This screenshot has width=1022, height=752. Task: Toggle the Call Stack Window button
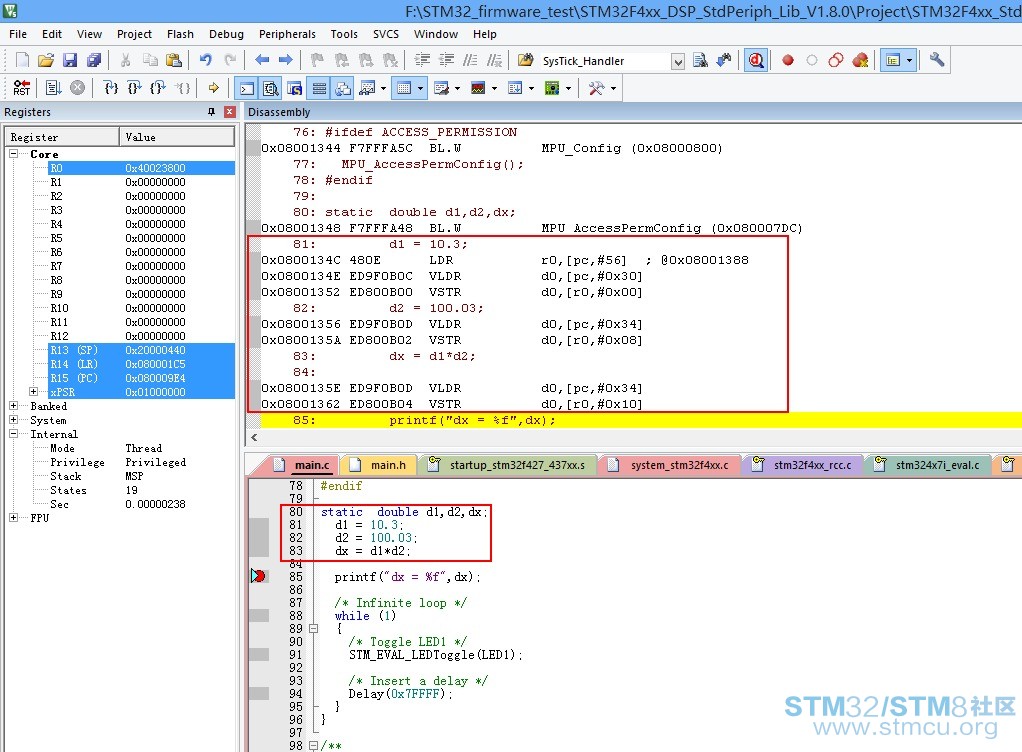tap(343, 88)
